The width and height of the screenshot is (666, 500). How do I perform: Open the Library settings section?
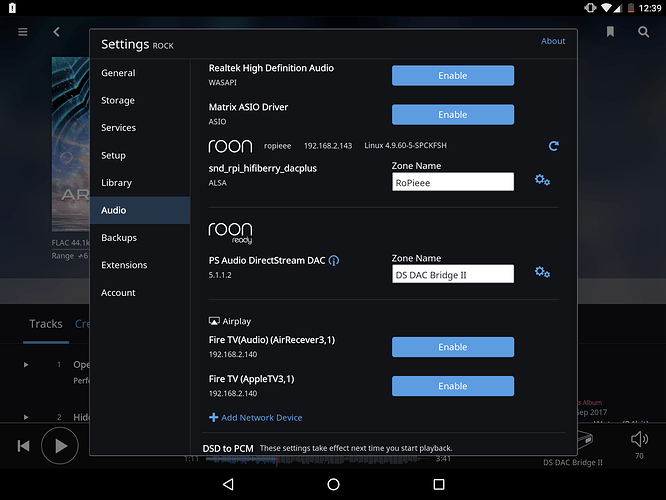pos(140,183)
